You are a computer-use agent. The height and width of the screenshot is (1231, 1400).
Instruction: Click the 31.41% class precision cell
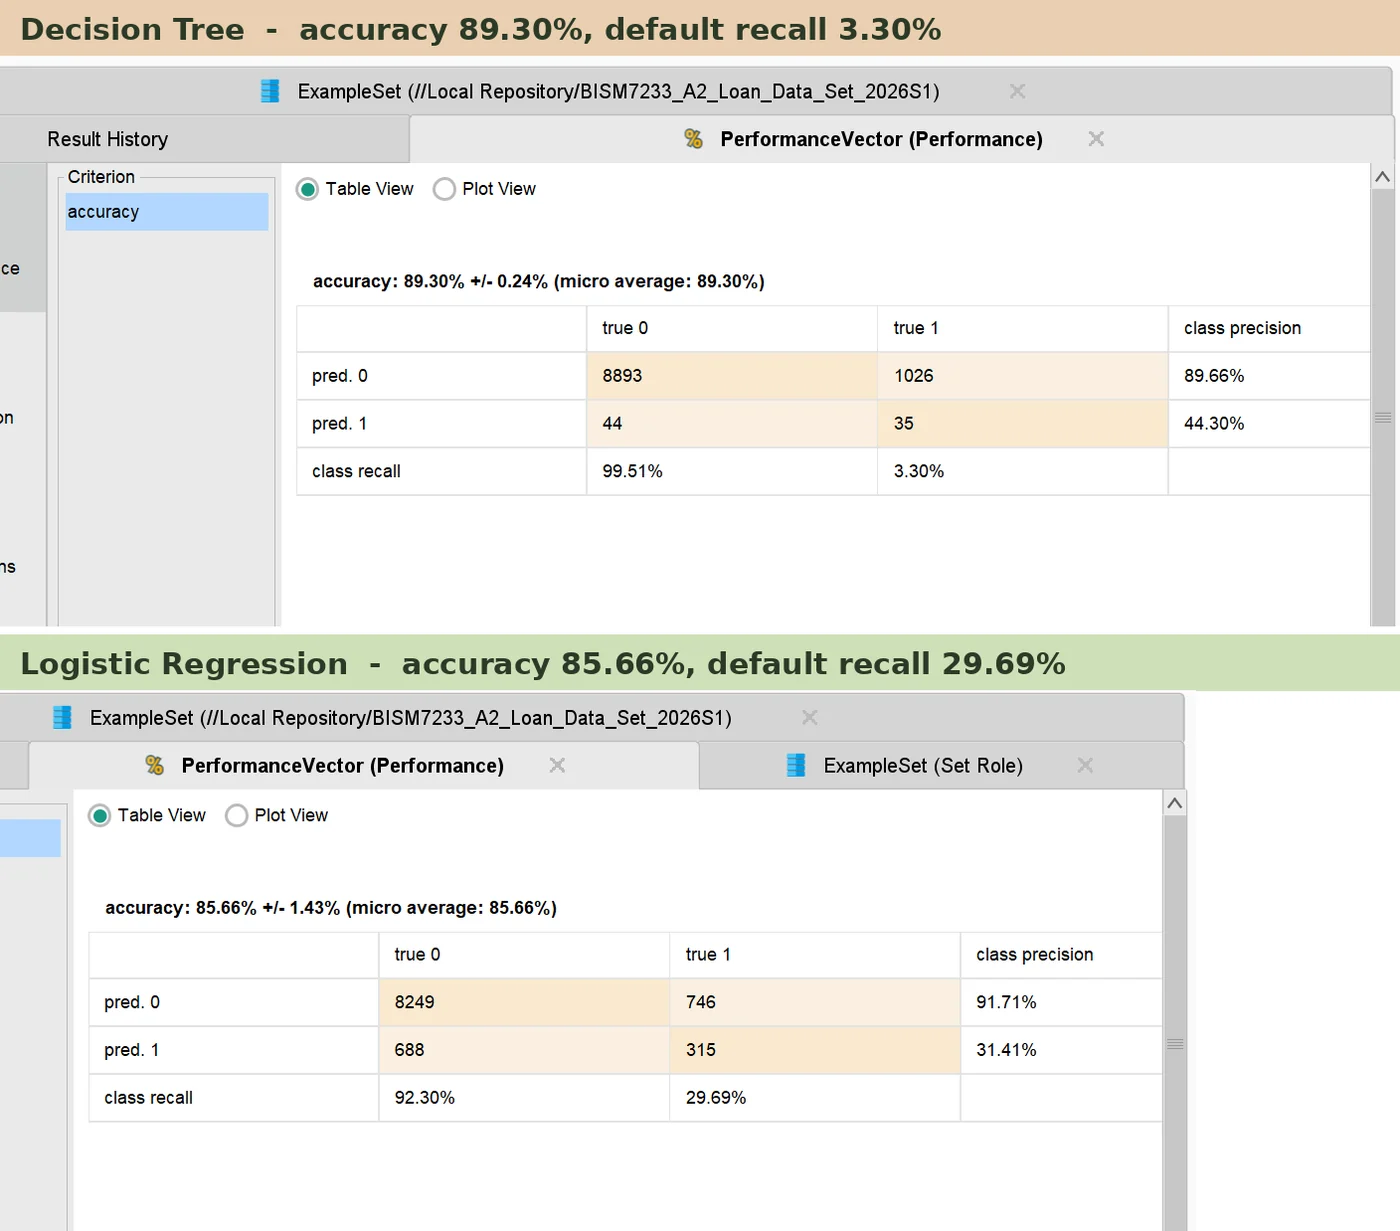click(1061, 1050)
